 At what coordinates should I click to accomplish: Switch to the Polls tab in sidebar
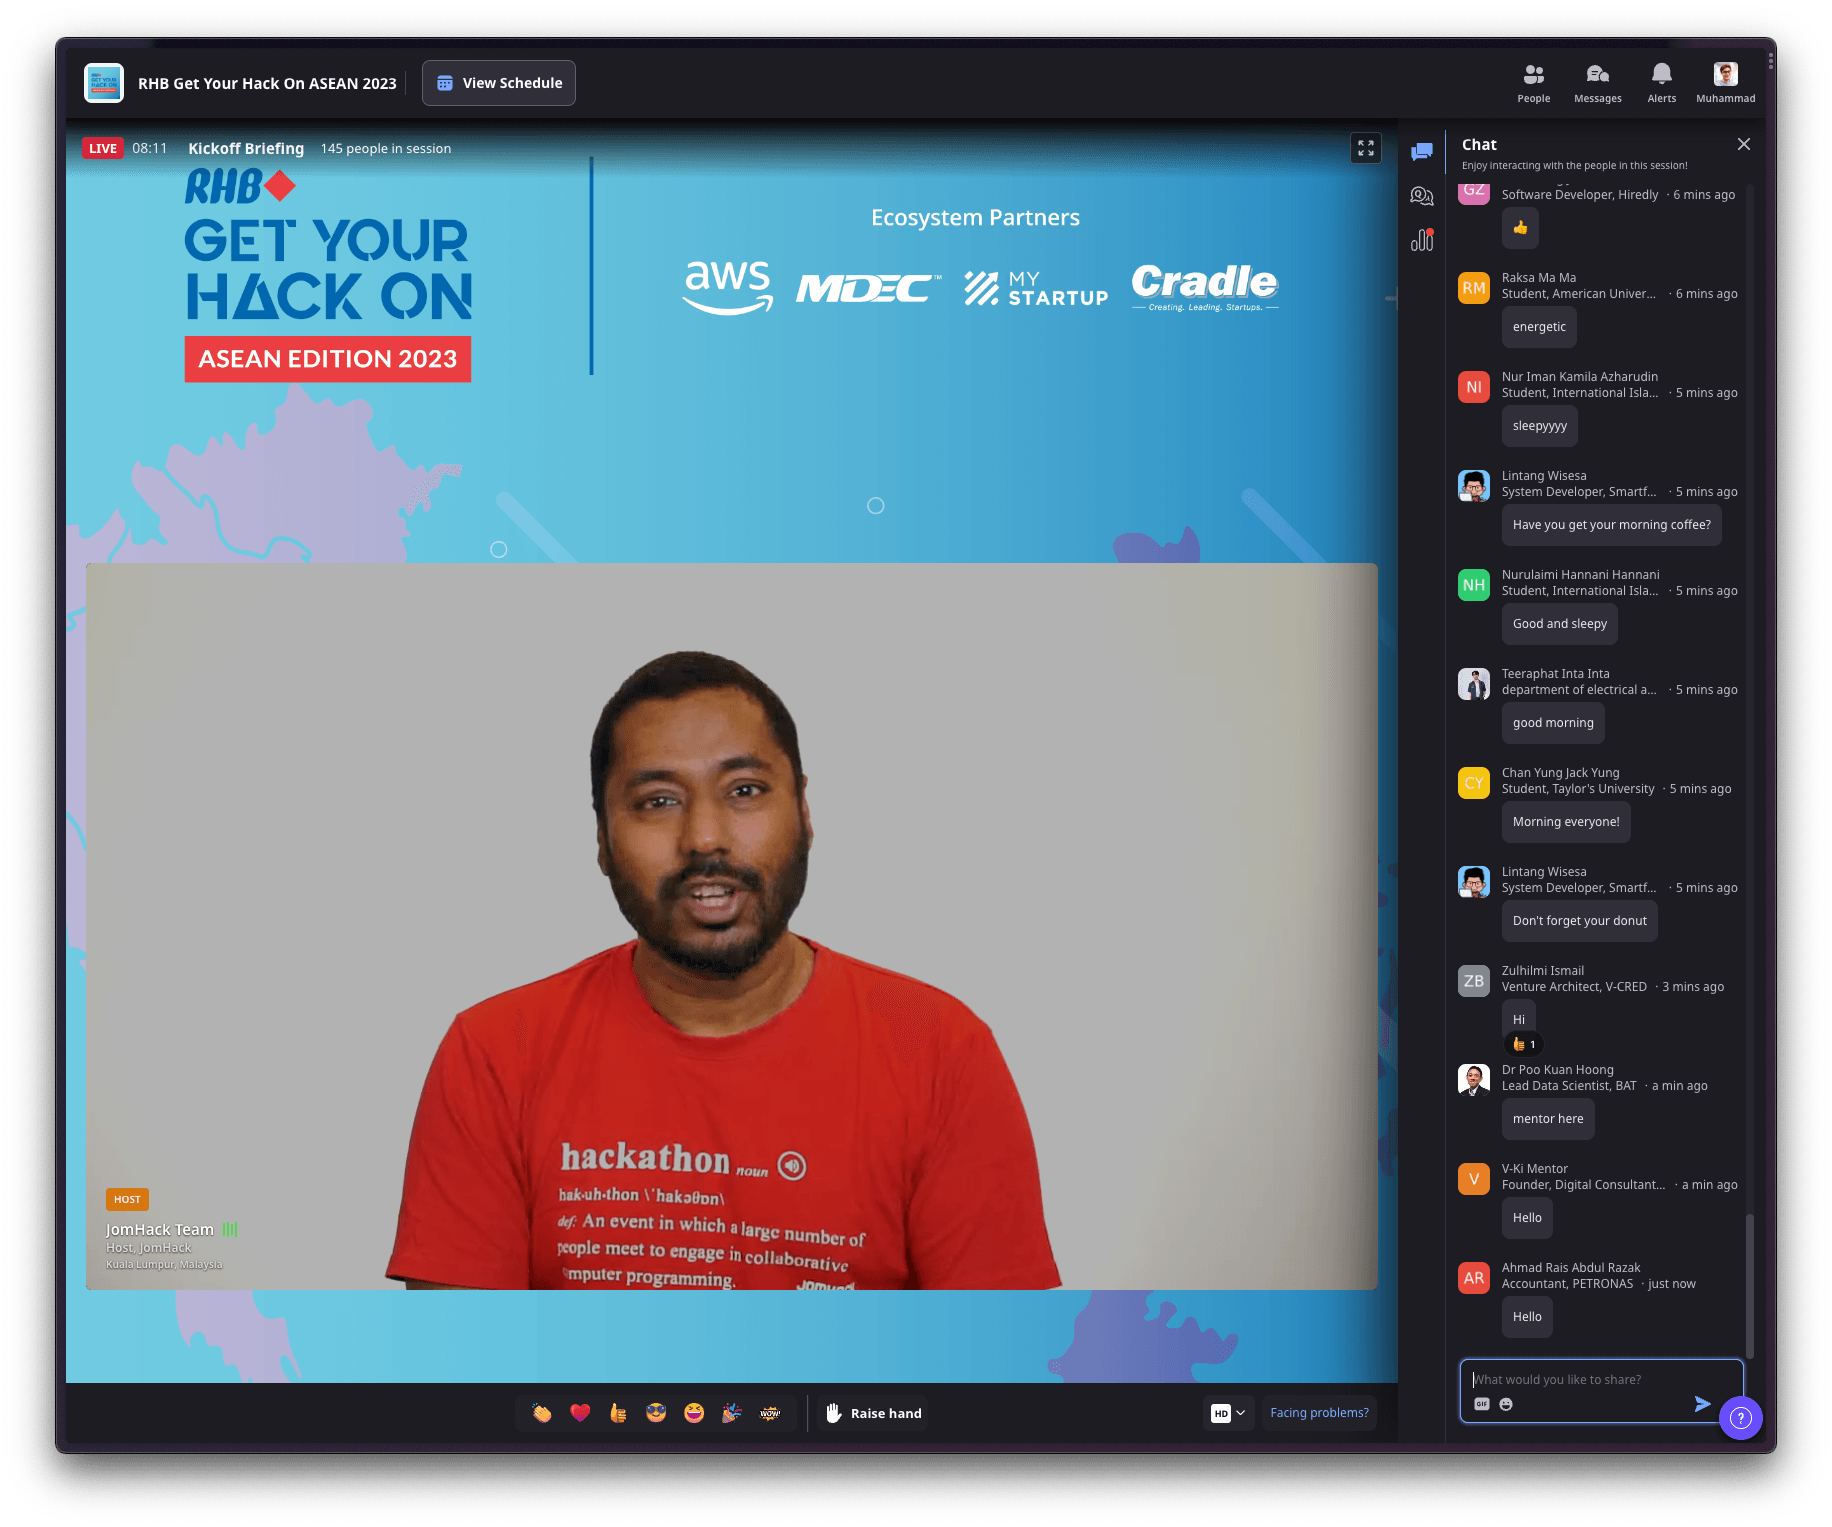coord(1422,241)
